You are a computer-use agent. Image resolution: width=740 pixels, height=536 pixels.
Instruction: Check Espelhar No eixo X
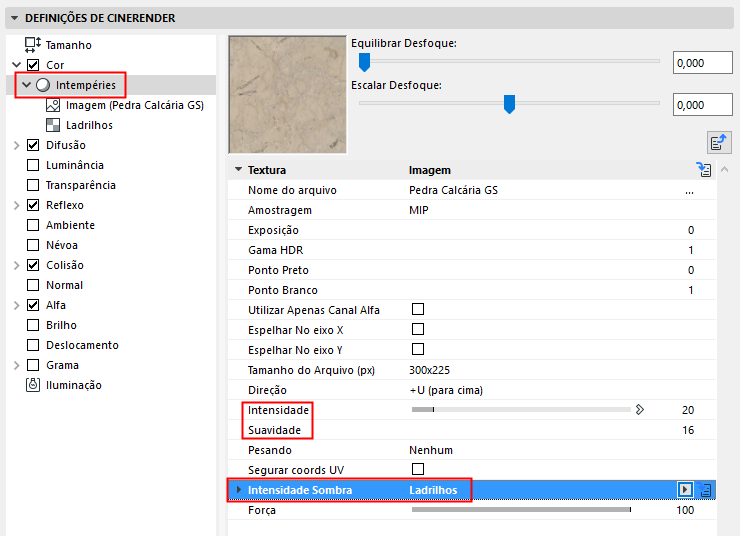pyautogui.click(x=418, y=329)
